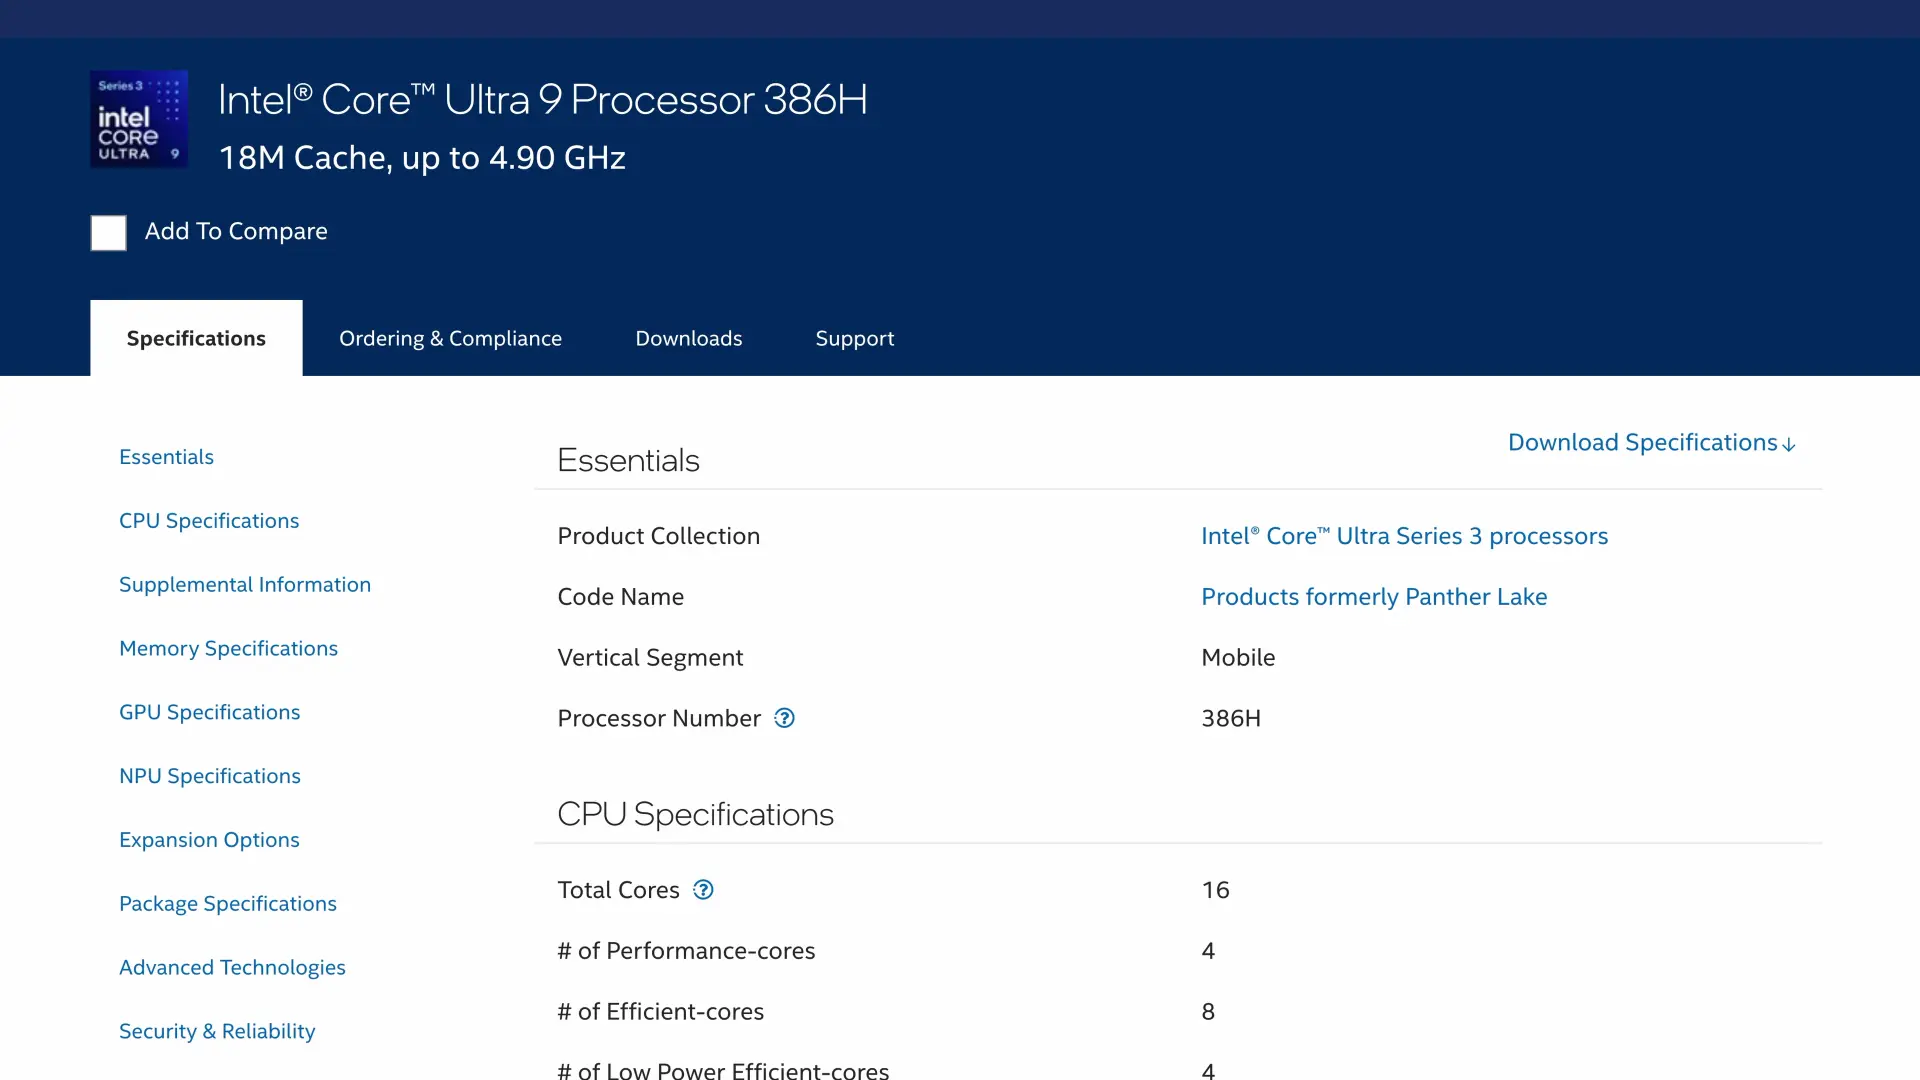The height and width of the screenshot is (1080, 1920).
Task: Click the Total Cores question mark icon
Action: [704, 890]
